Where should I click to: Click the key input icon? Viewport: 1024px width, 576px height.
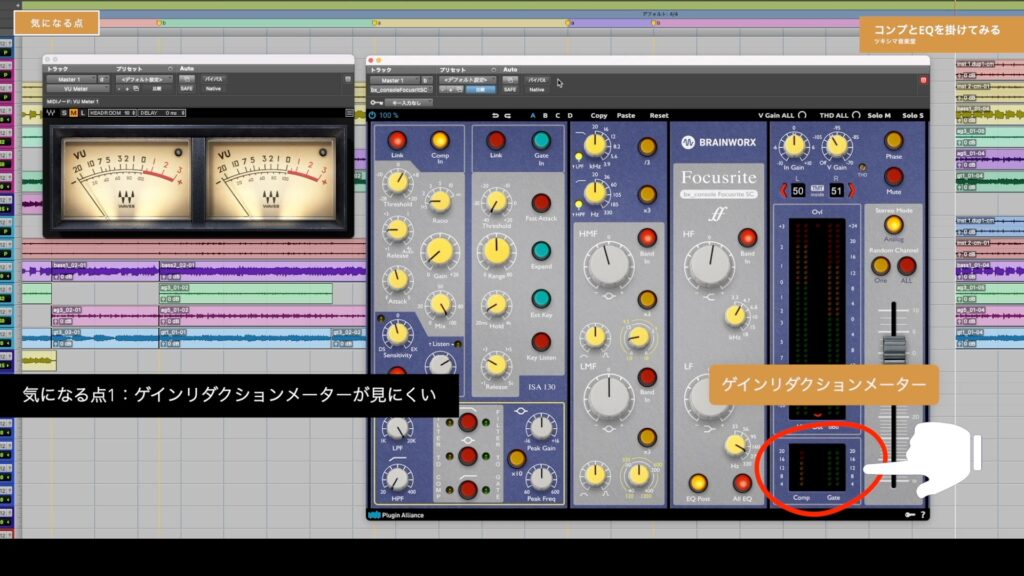[x=376, y=103]
